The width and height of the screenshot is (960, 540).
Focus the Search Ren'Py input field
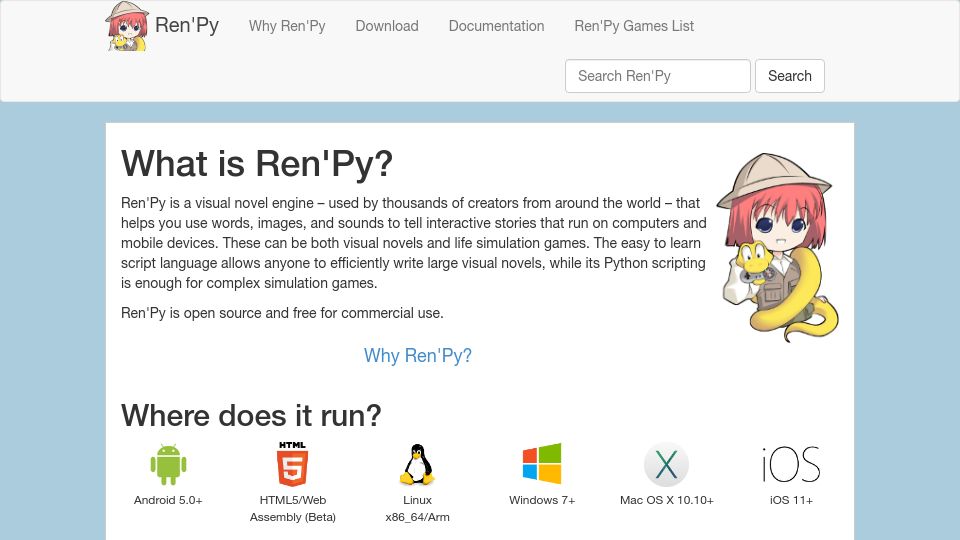coord(658,76)
